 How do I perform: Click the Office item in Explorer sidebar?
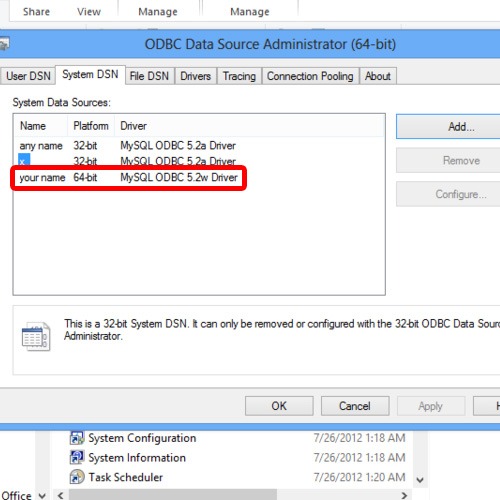point(16,495)
